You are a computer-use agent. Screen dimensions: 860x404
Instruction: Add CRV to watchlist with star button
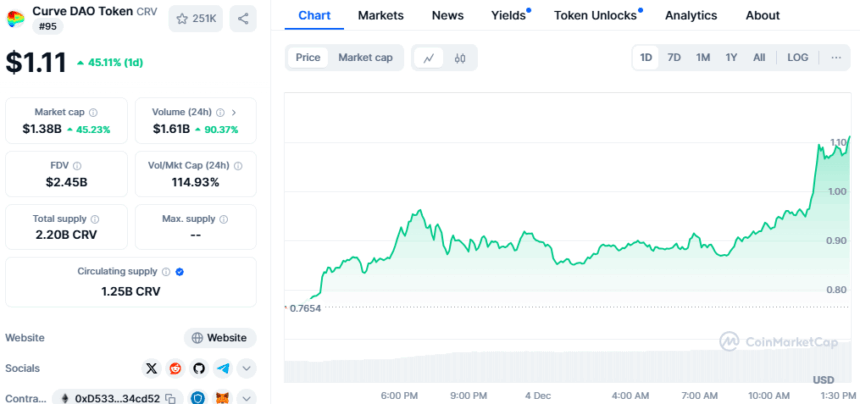point(196,19)
